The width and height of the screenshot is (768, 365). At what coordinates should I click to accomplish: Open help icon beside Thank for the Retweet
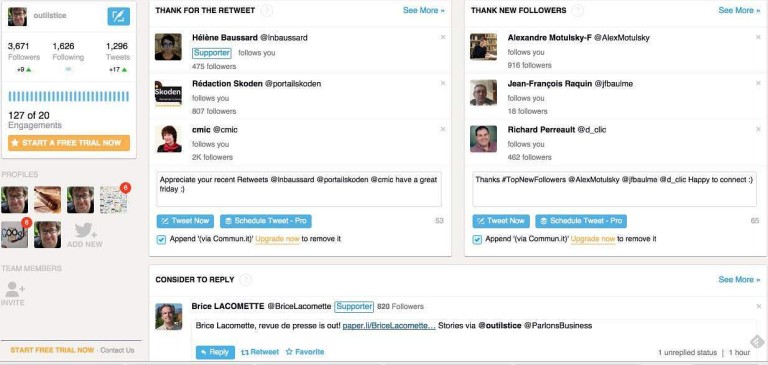266,10
